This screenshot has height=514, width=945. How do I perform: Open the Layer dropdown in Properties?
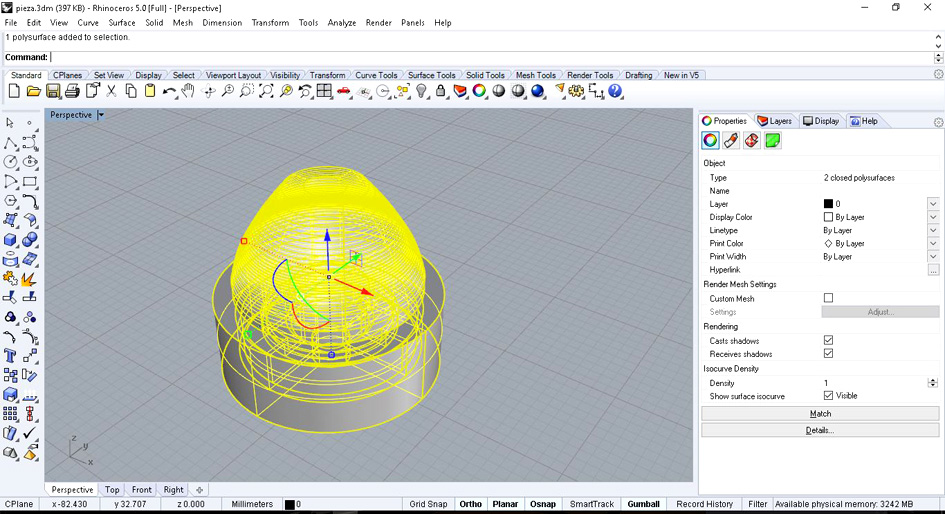tap(933, 204)
